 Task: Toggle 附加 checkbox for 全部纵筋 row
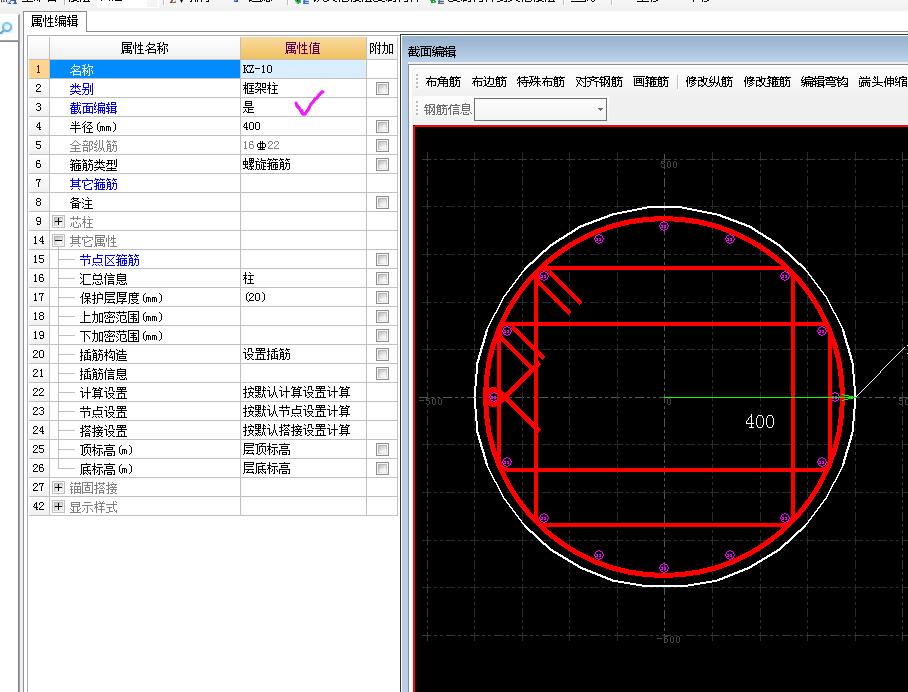[x=382, y=145]
